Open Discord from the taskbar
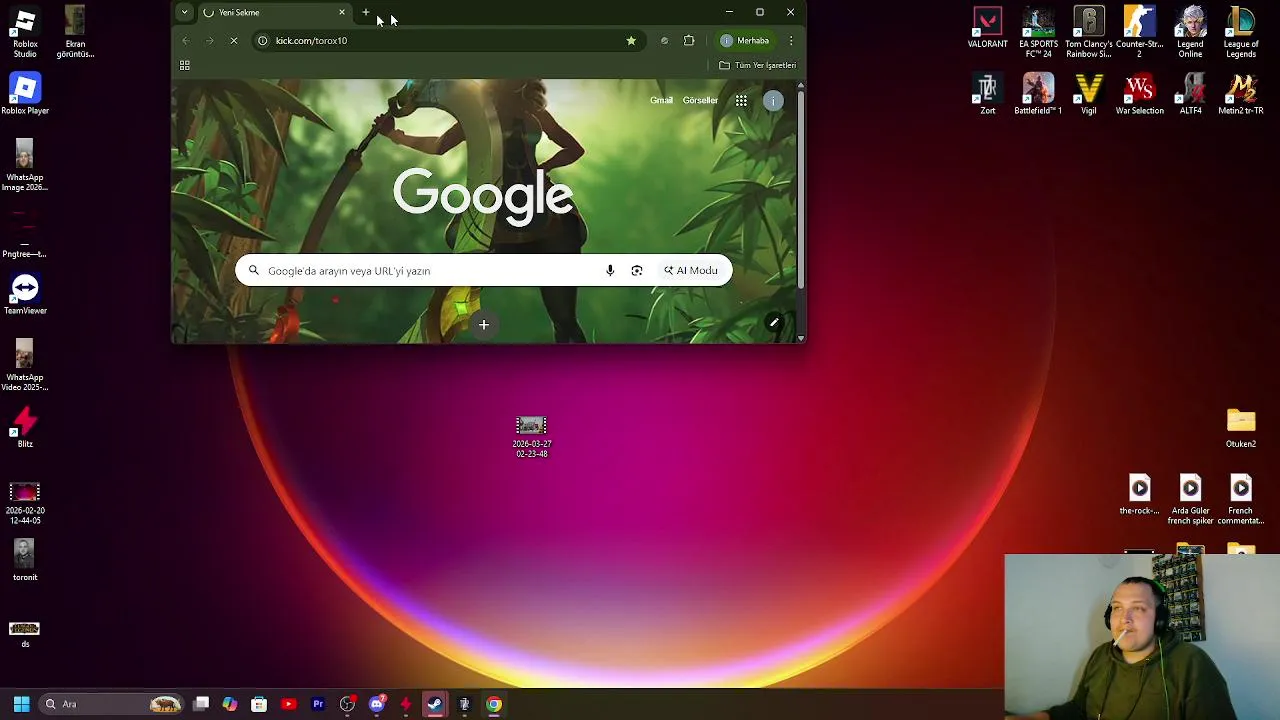This screenshot has width=1280, height=720. pos(377,704)
